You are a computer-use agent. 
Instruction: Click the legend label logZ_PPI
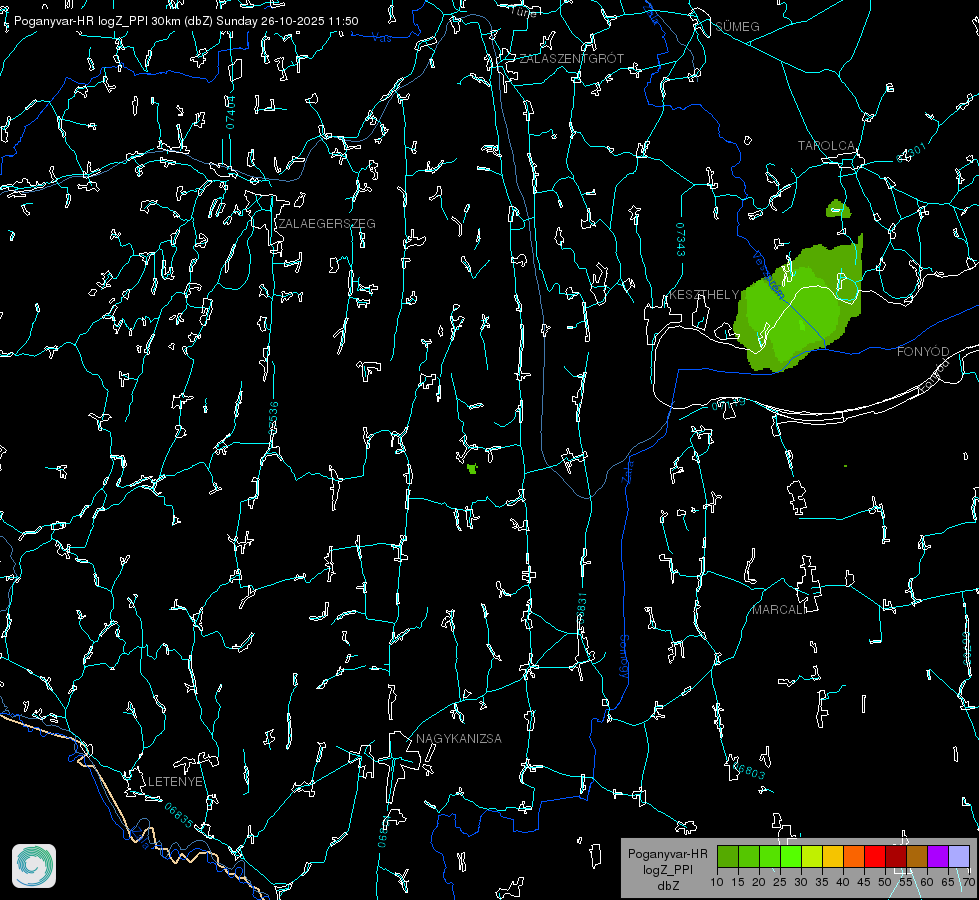pyautogui.click(x=667, y=869)
